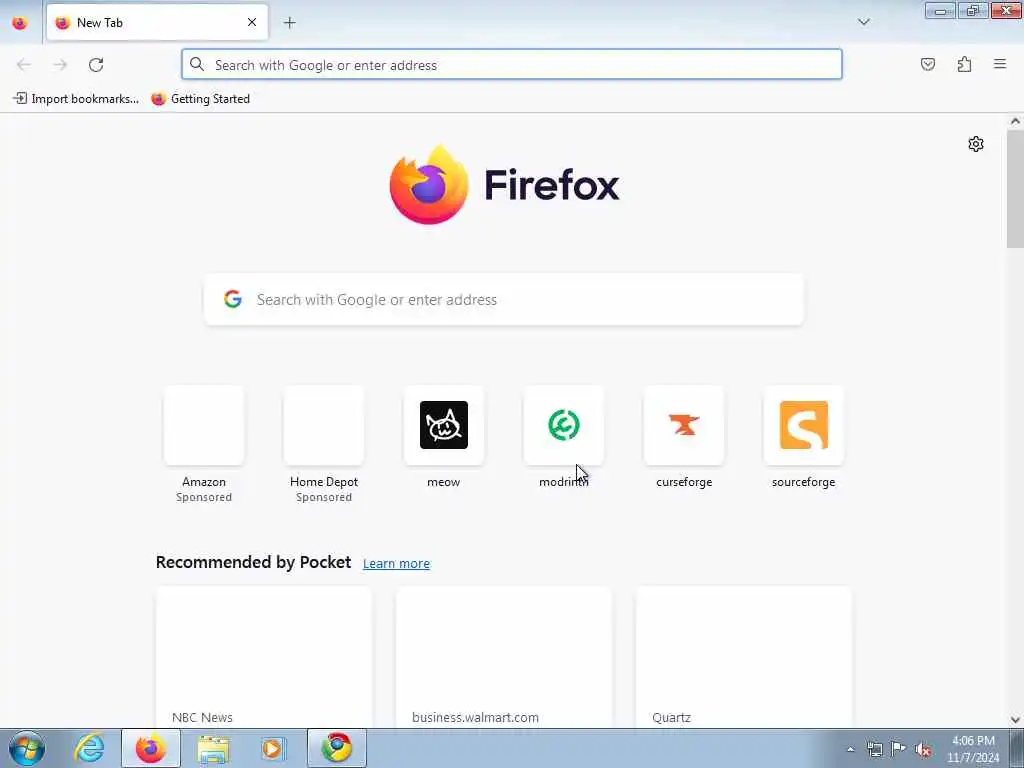Screen dimensions: 1024x768
Task: Open Windows Media Player taskbar icon
Action: click(273, 748)
